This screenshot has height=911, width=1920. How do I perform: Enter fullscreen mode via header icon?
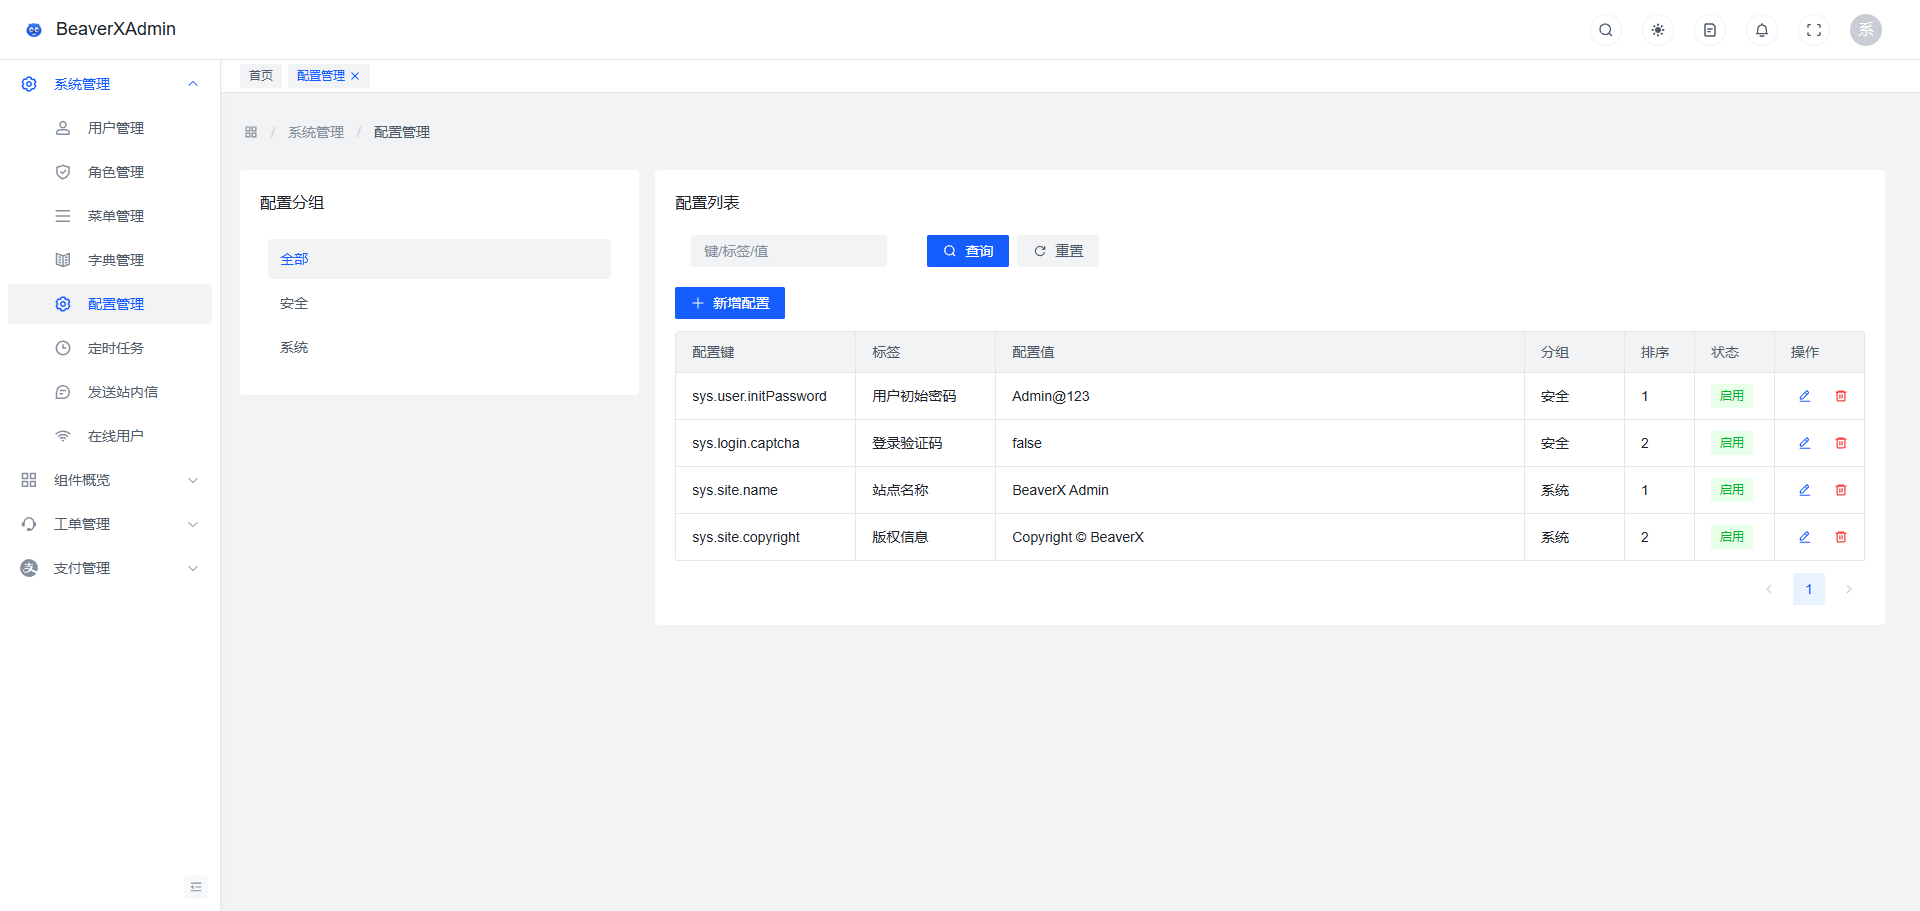1814,30
